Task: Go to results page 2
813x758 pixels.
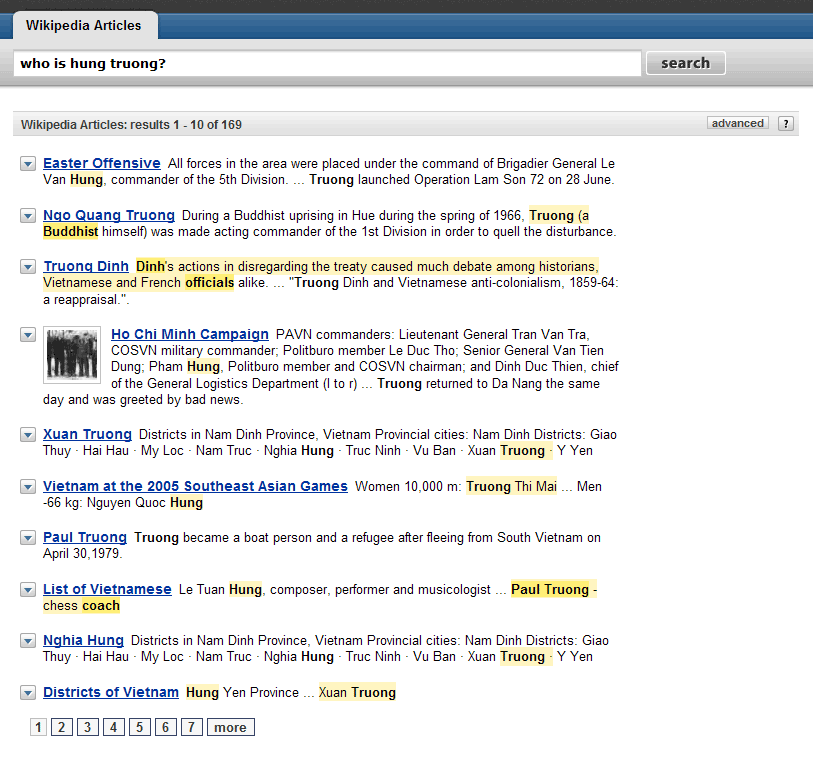Action: coord(62,727)
